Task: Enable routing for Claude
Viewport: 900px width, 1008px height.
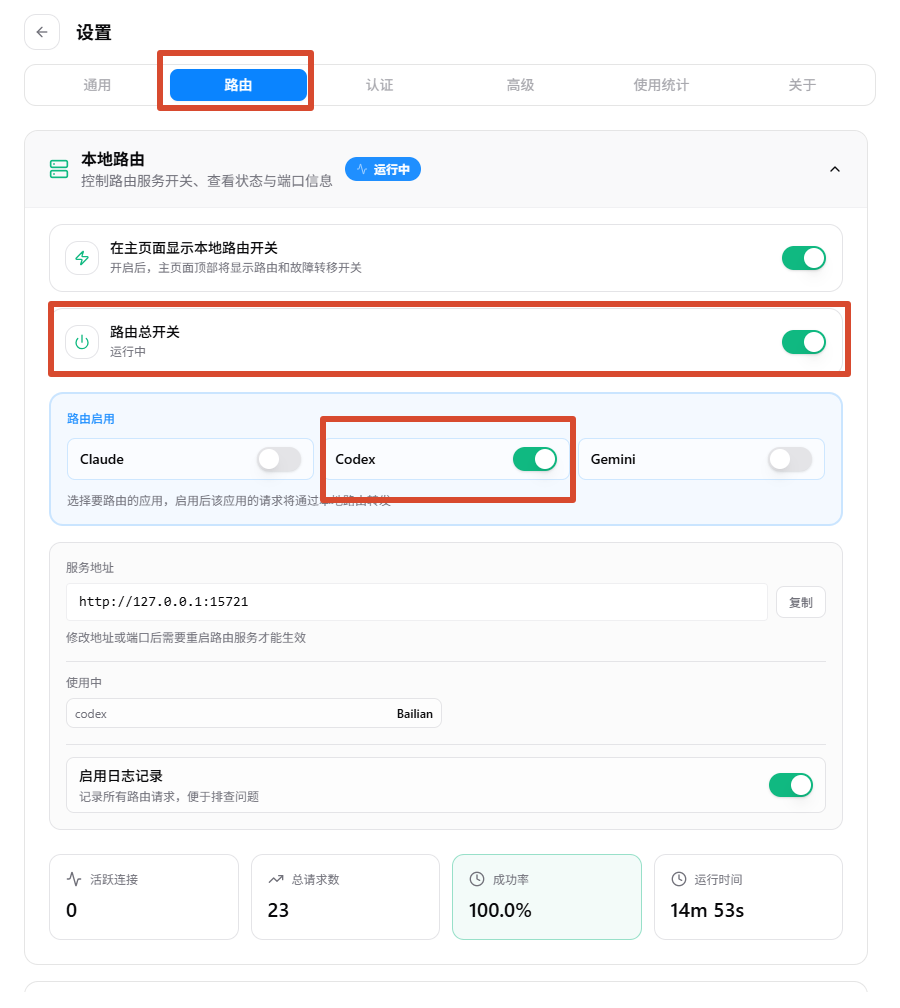Action: (279, 460)
